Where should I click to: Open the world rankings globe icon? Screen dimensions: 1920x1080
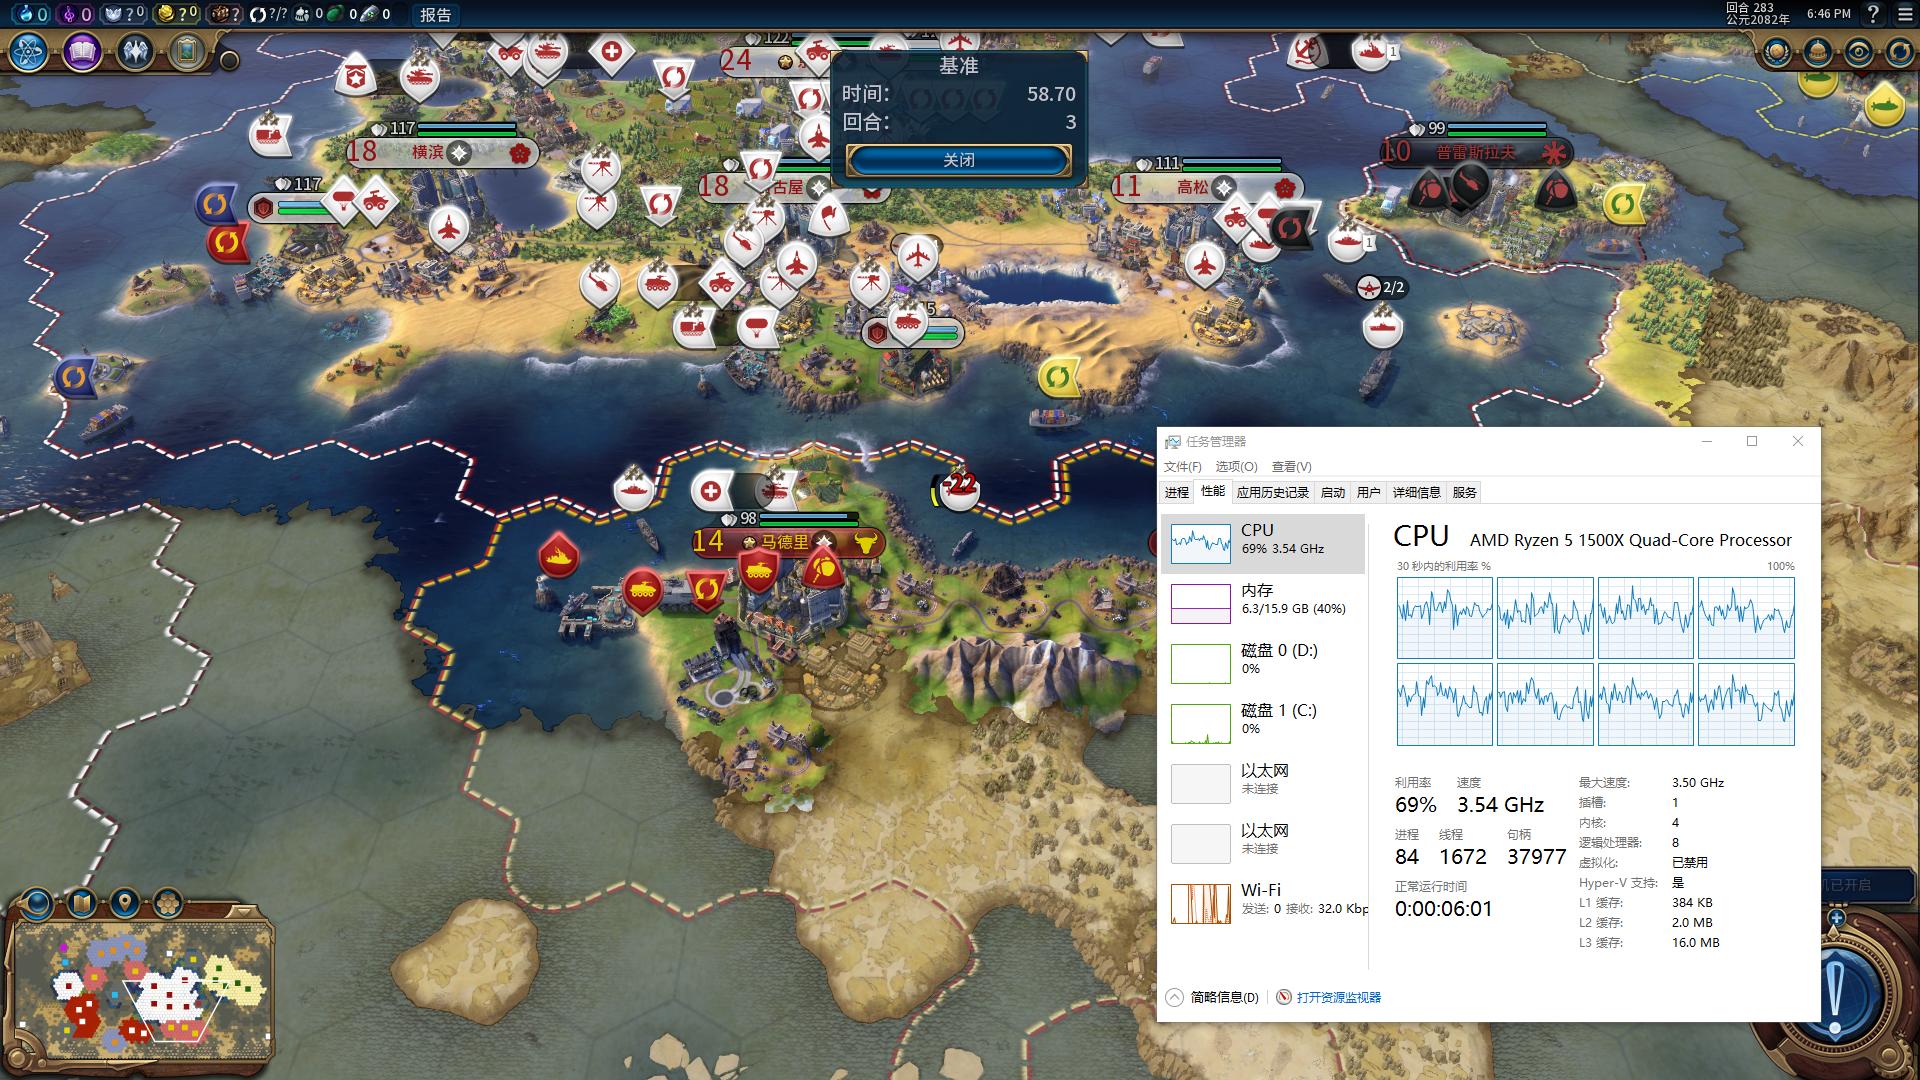click(x=1777, y=52)
